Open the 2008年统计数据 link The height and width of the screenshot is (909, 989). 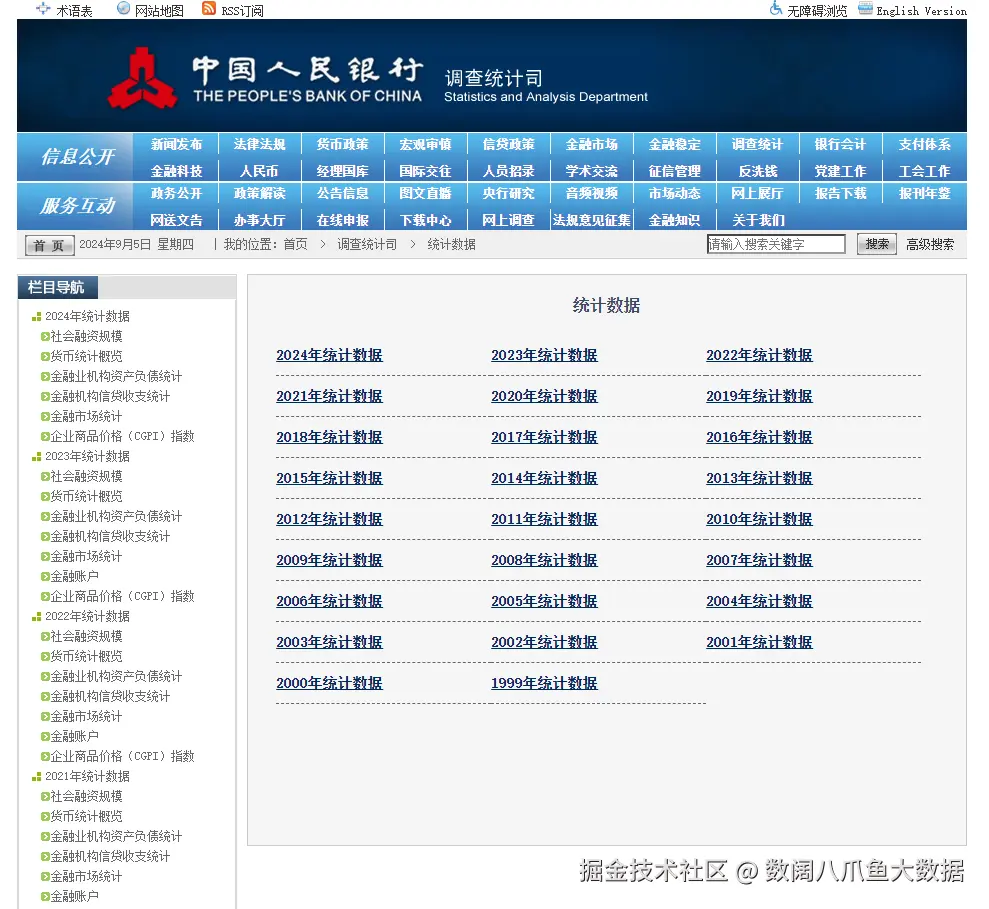point(544,561)
